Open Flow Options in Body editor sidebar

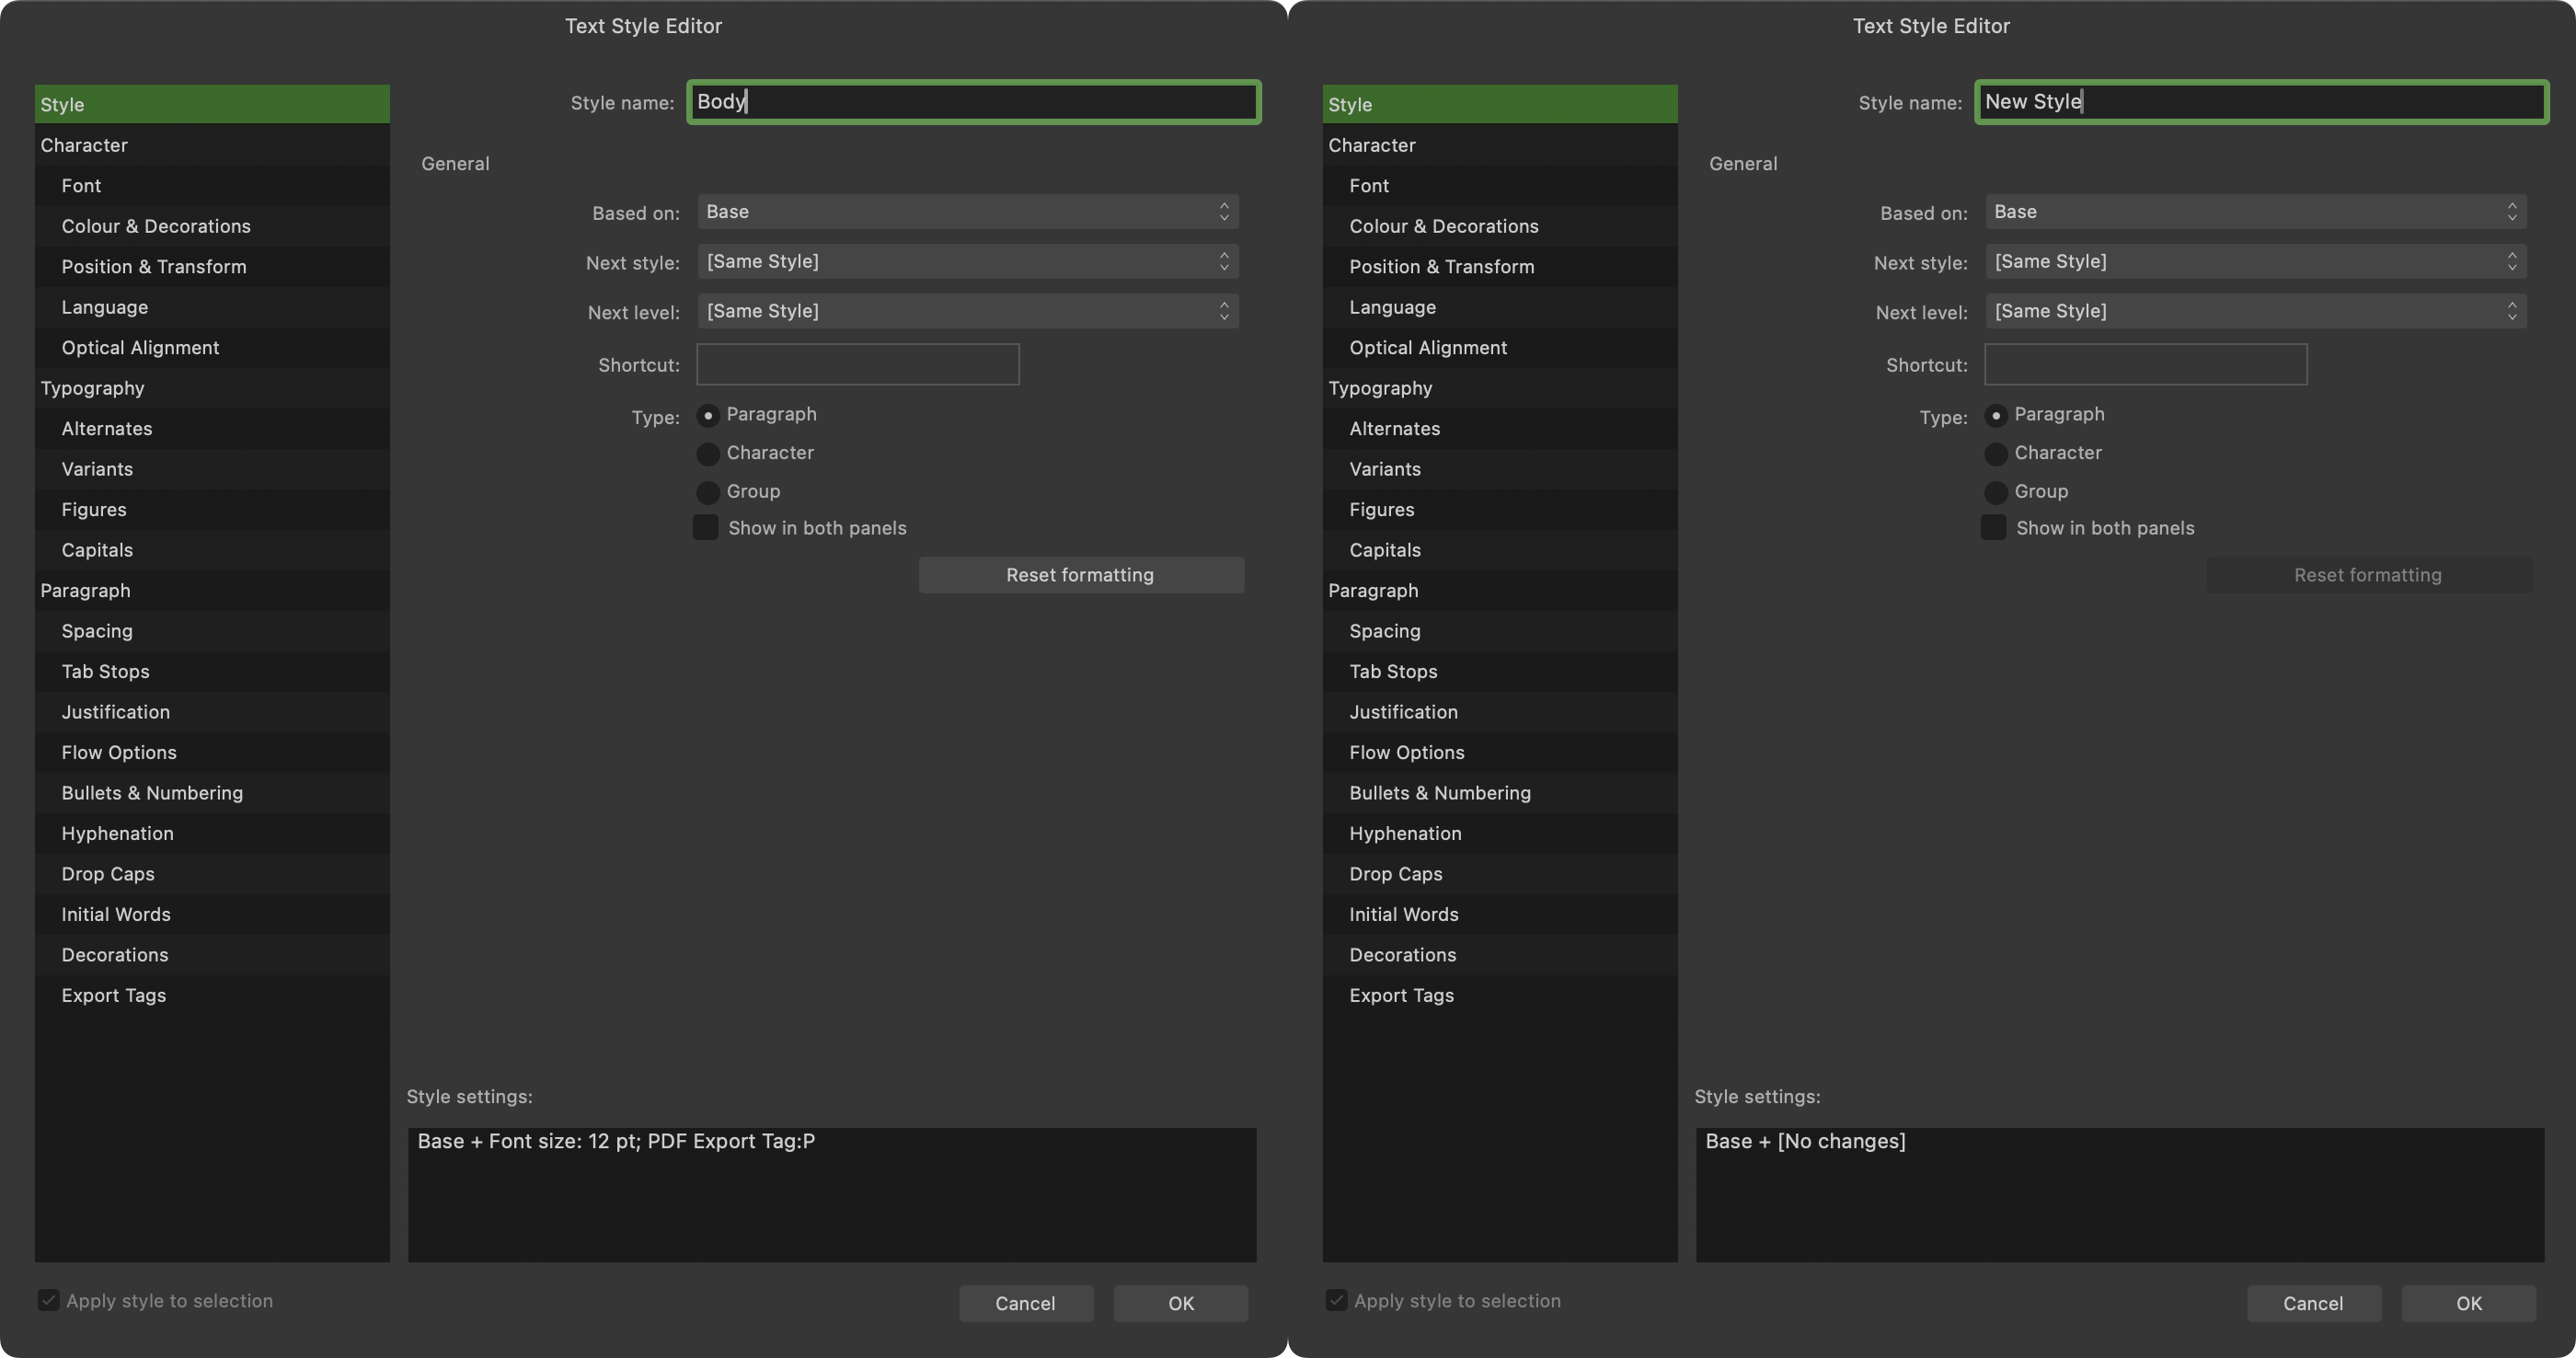tap(212, 752)
